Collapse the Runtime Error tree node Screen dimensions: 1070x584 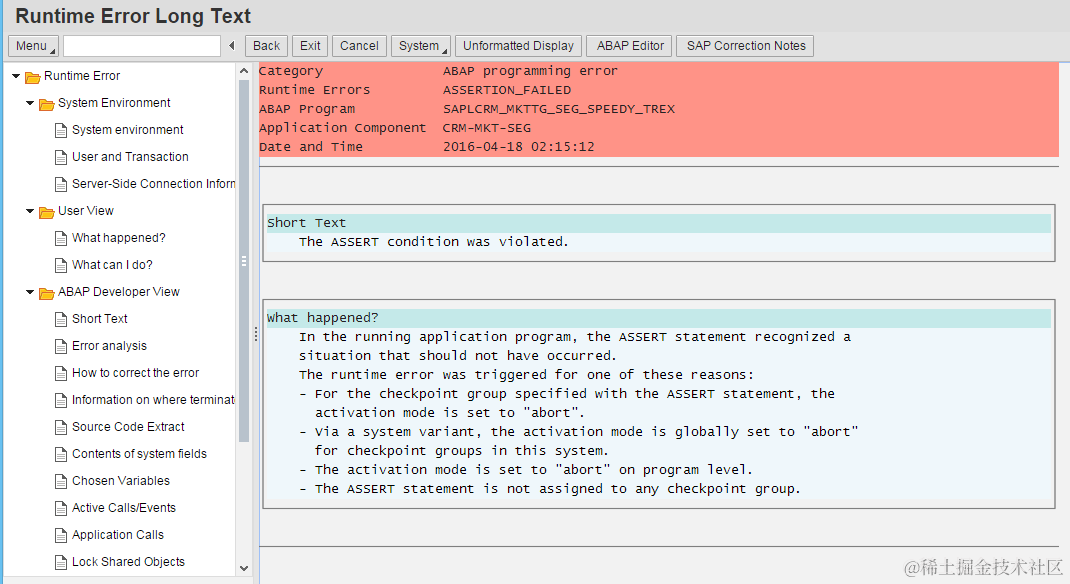16,76
